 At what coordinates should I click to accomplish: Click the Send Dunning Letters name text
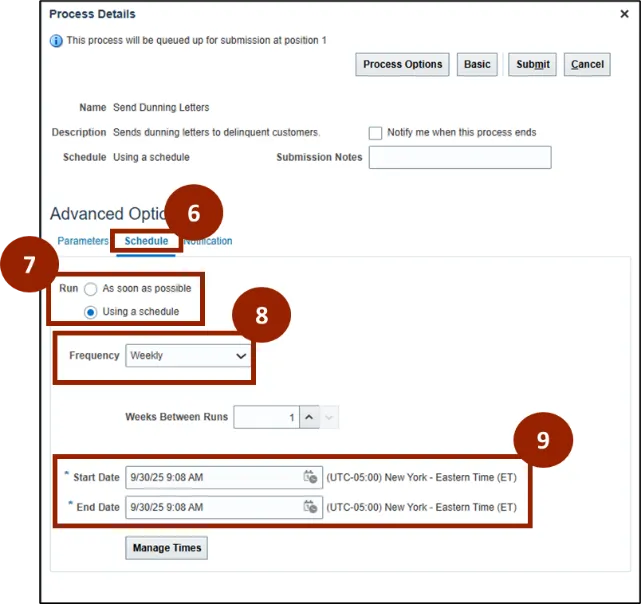(161, 108)
